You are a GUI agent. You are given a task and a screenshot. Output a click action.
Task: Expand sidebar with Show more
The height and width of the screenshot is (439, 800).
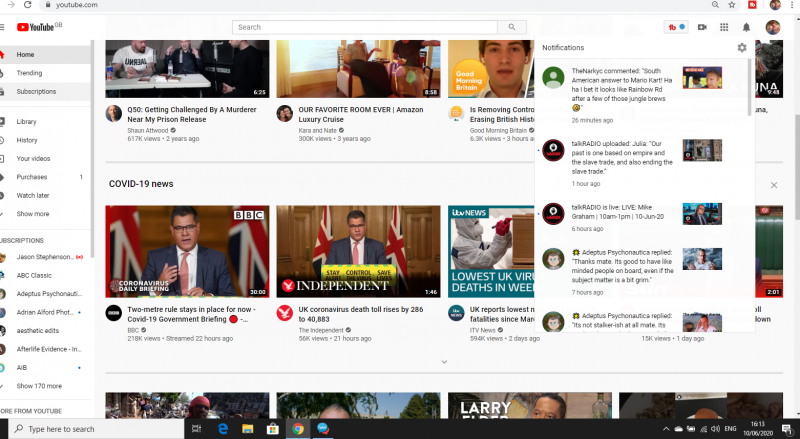pyautogui.click(x=32, y=214)
